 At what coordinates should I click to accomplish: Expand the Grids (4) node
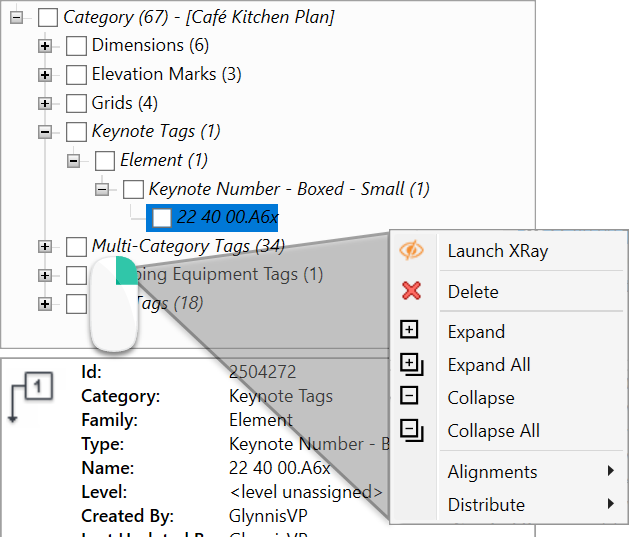click(x=45, y=103)
